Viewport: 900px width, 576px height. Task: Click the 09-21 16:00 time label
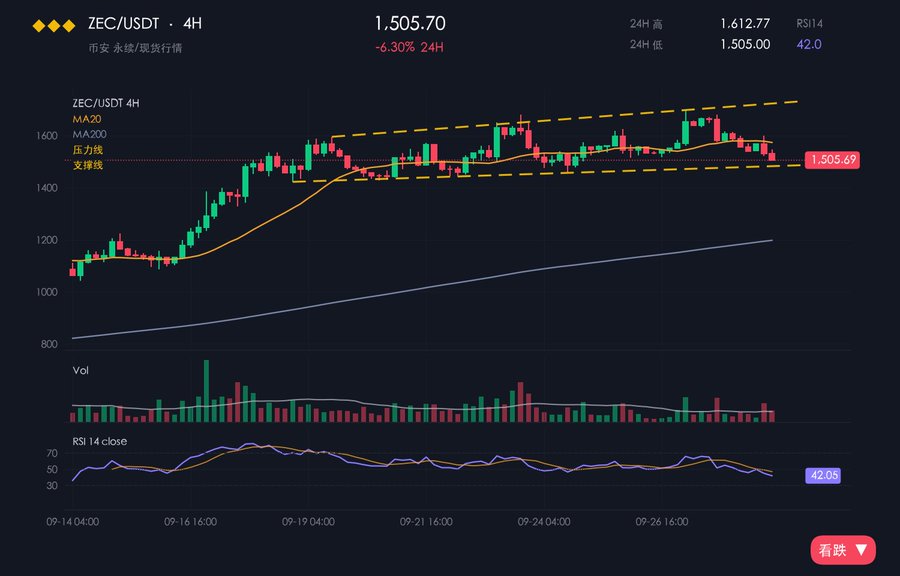point(426,522)
